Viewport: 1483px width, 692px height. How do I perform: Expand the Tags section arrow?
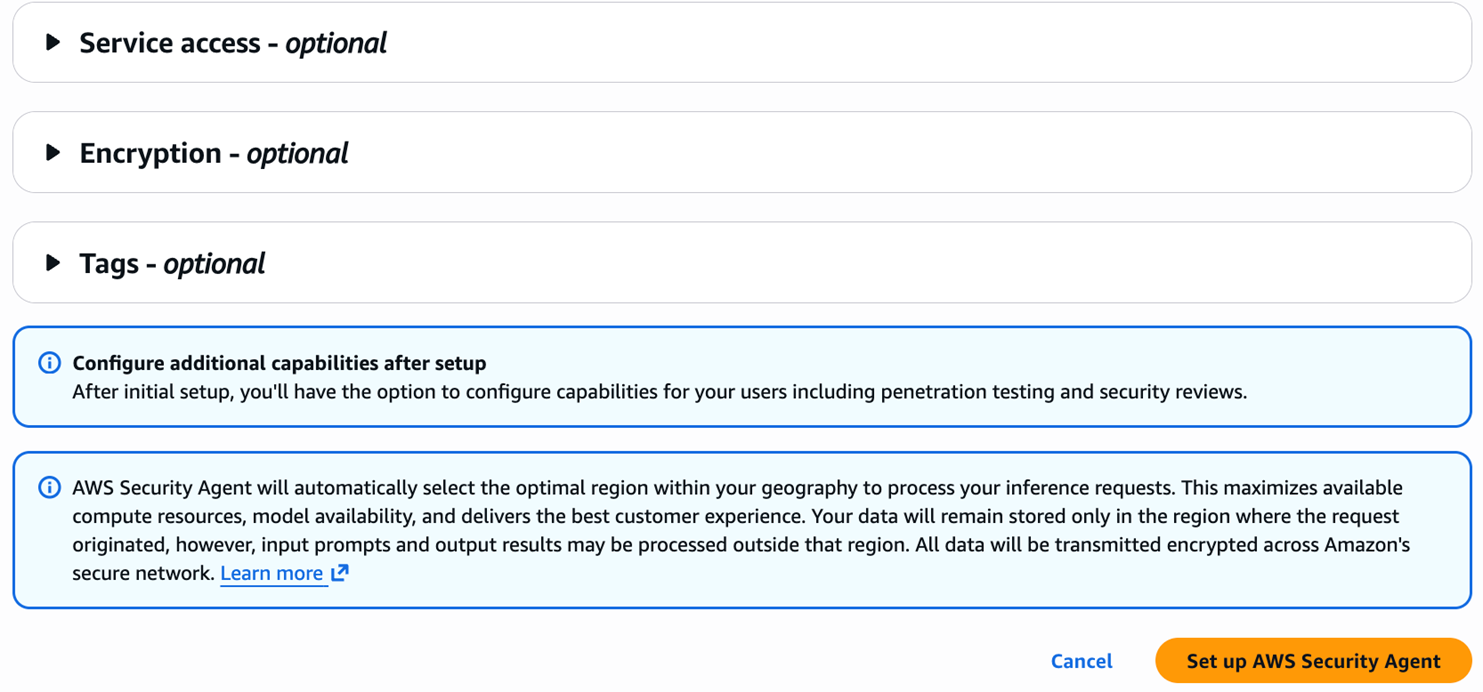pos(53,263)
